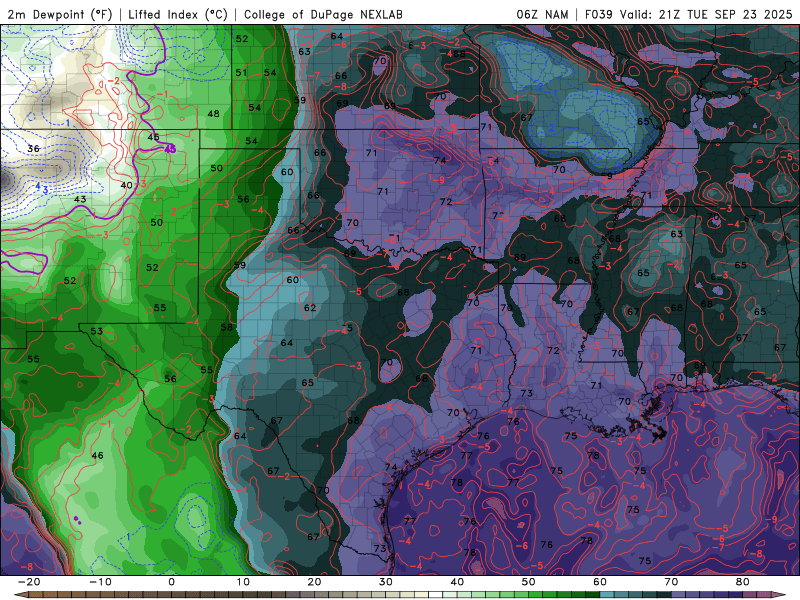This screenshot has width=800, height=600.
Task: Click the dewpoint value 40 on map
Action: click(127, 185)
